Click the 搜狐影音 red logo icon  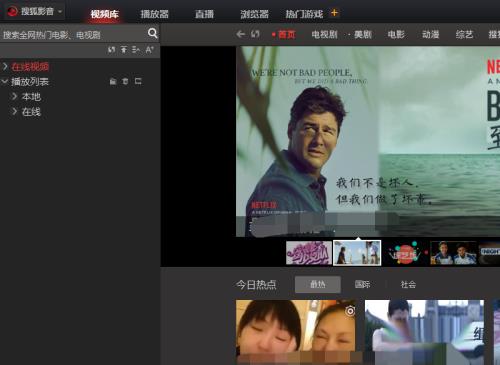[12, 11]
